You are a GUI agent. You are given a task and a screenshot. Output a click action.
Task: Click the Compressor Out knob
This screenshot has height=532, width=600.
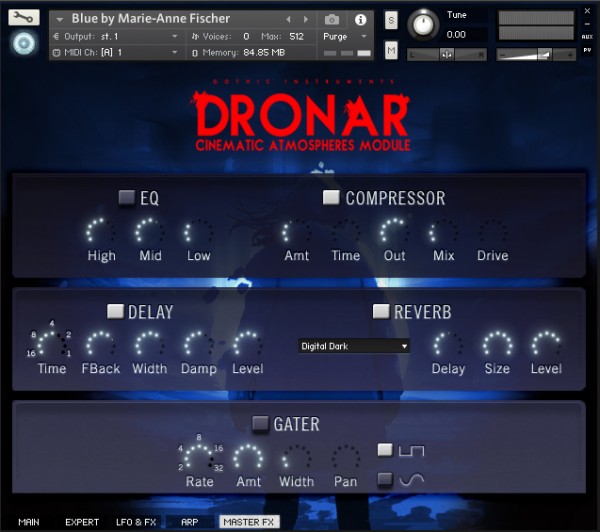(395, 232)
